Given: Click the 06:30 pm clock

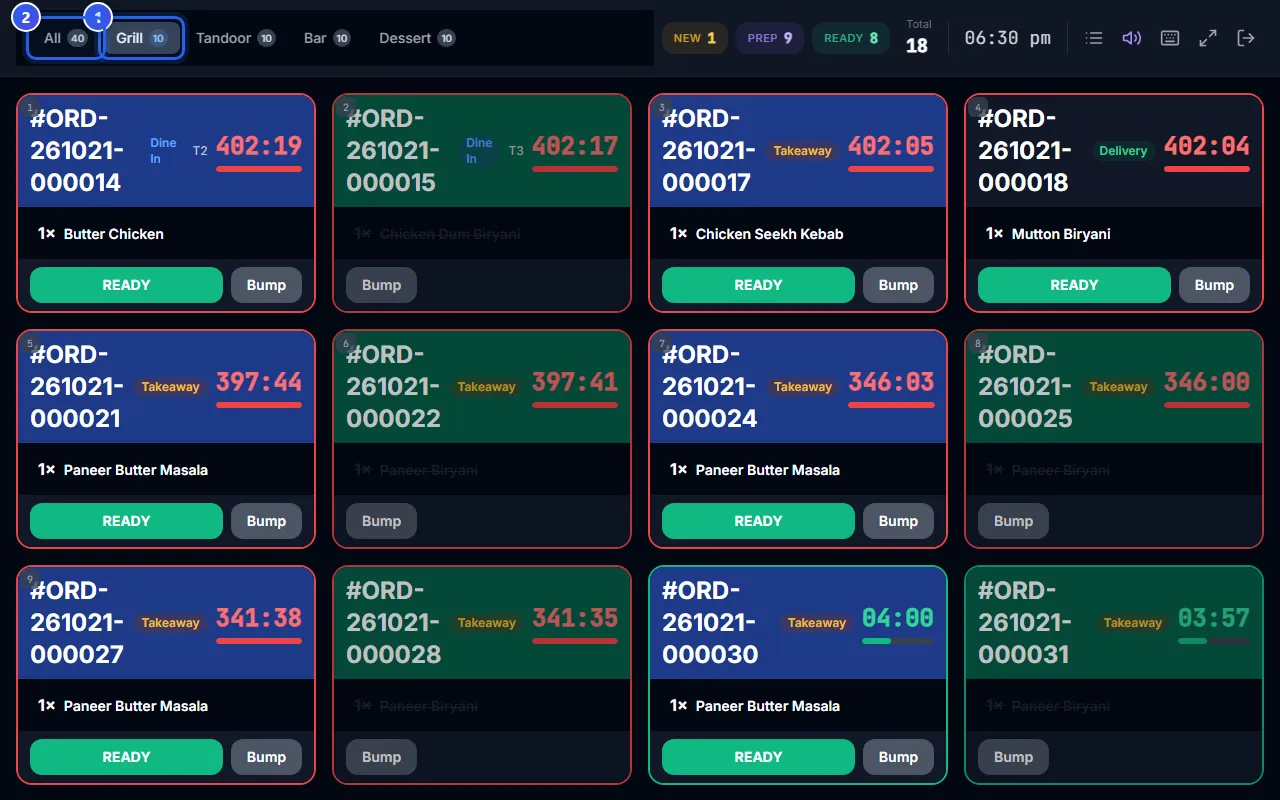Looking at the screenshot, I should pos(1008,38).
